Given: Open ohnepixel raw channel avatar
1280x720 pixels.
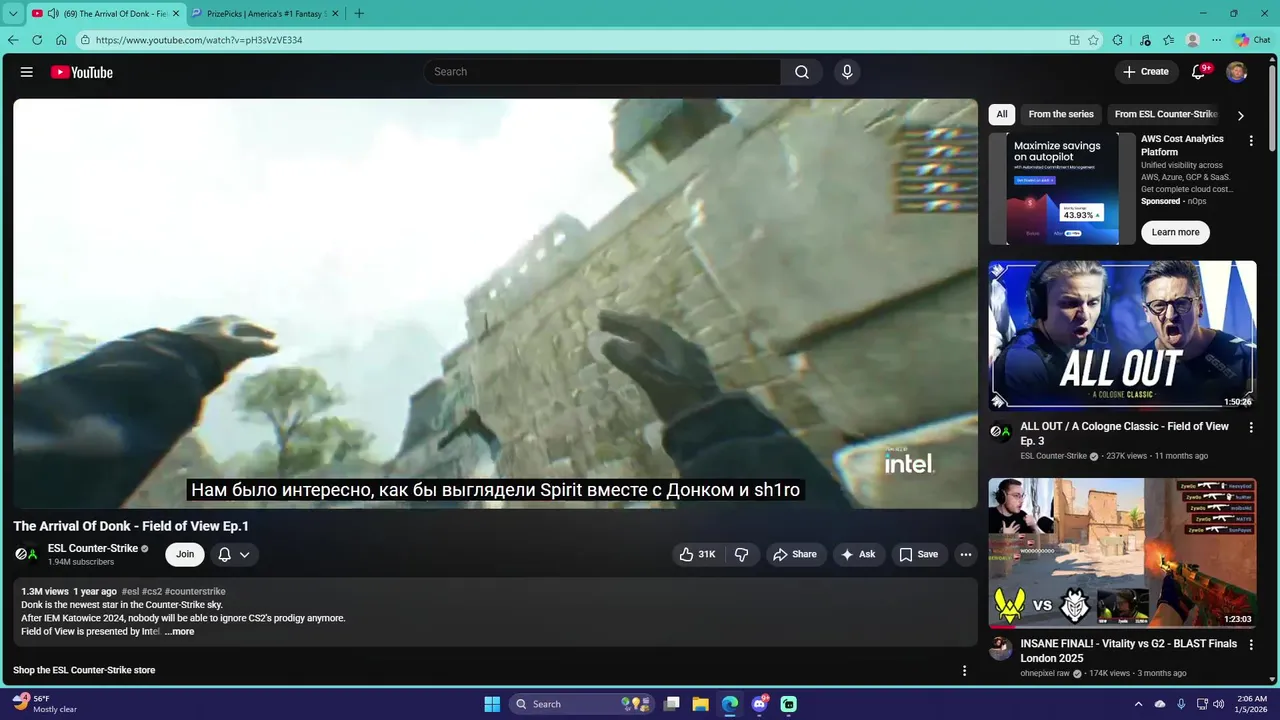Looking at the screenshot, I should (x=1001, y=649).
